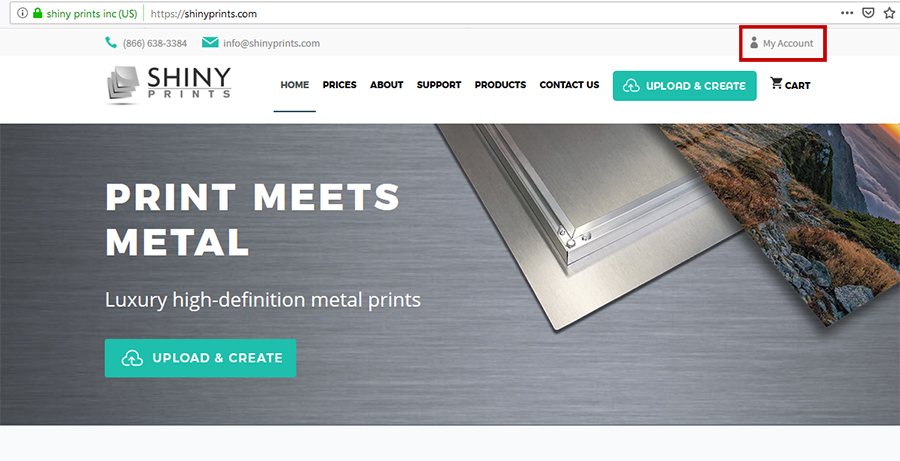Click Upload & Create button in navigation bar
The width and height of the screenshot is (900, 461).
click(x=684, y=86)
